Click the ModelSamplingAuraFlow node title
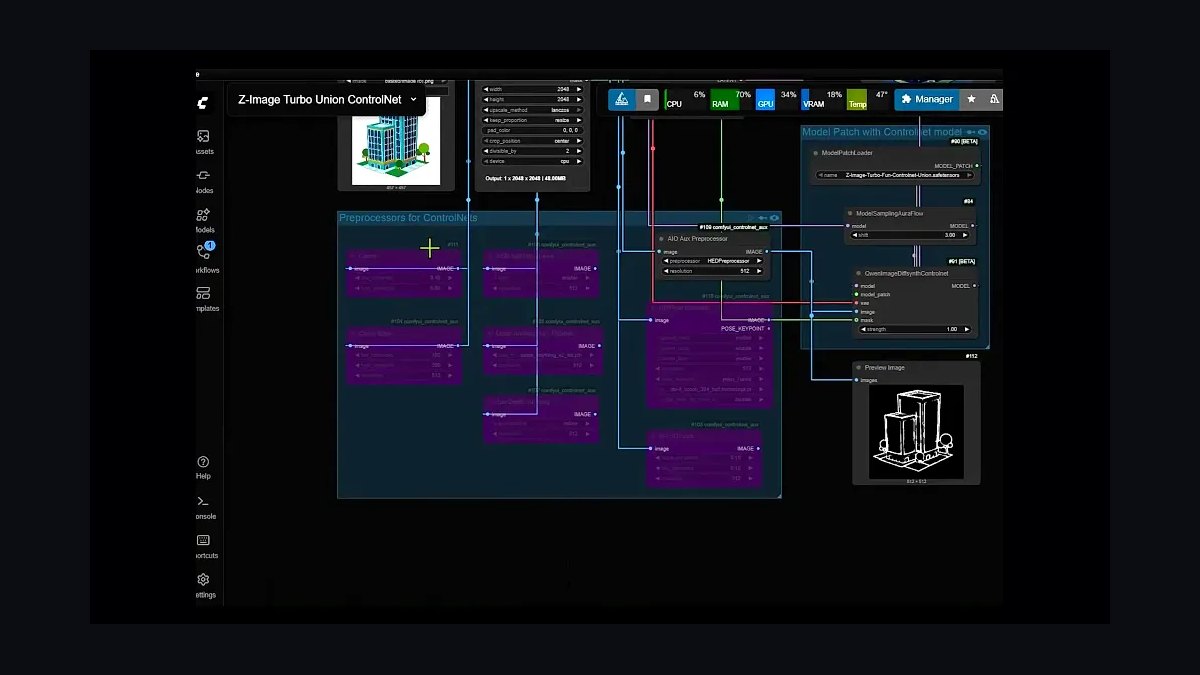The image size is (1200, 675). pos(890,213)
